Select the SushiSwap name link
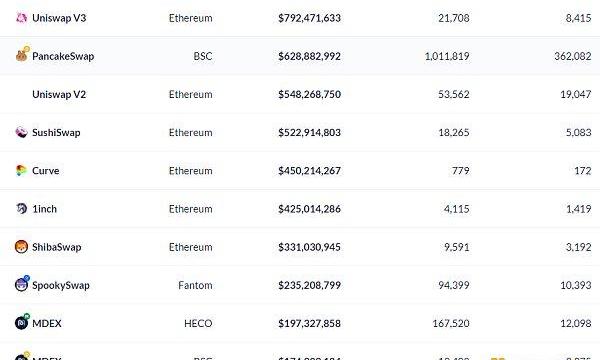The image size is (600, 360). coord(56,133)
